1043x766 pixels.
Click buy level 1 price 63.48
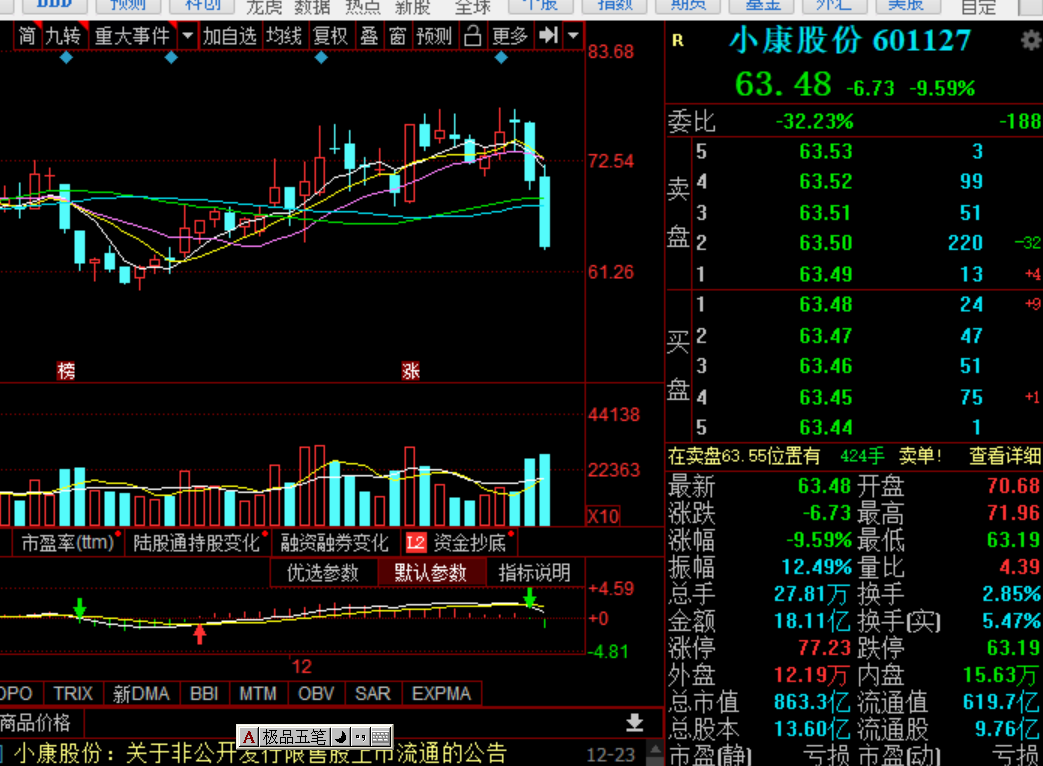[x=825, y=305]
